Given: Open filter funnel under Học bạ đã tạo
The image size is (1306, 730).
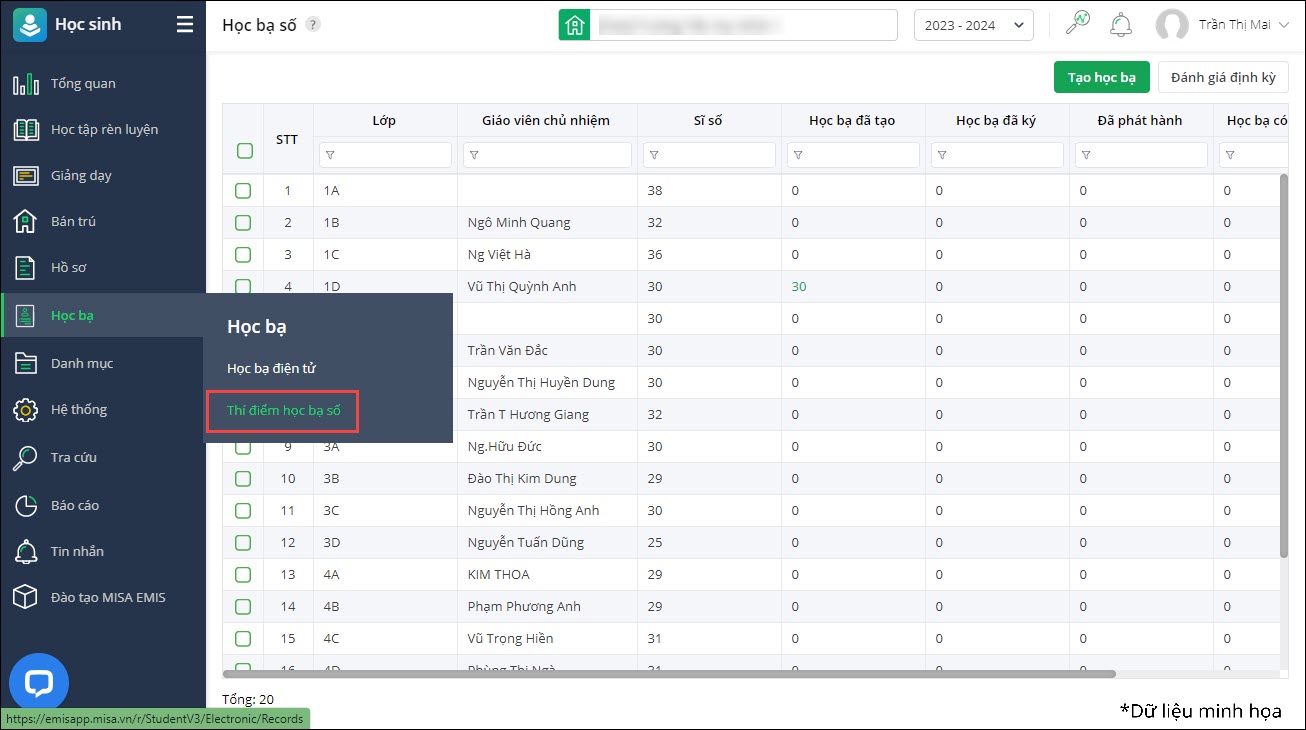Looking at the screenshot, I should tap(798, 155).
